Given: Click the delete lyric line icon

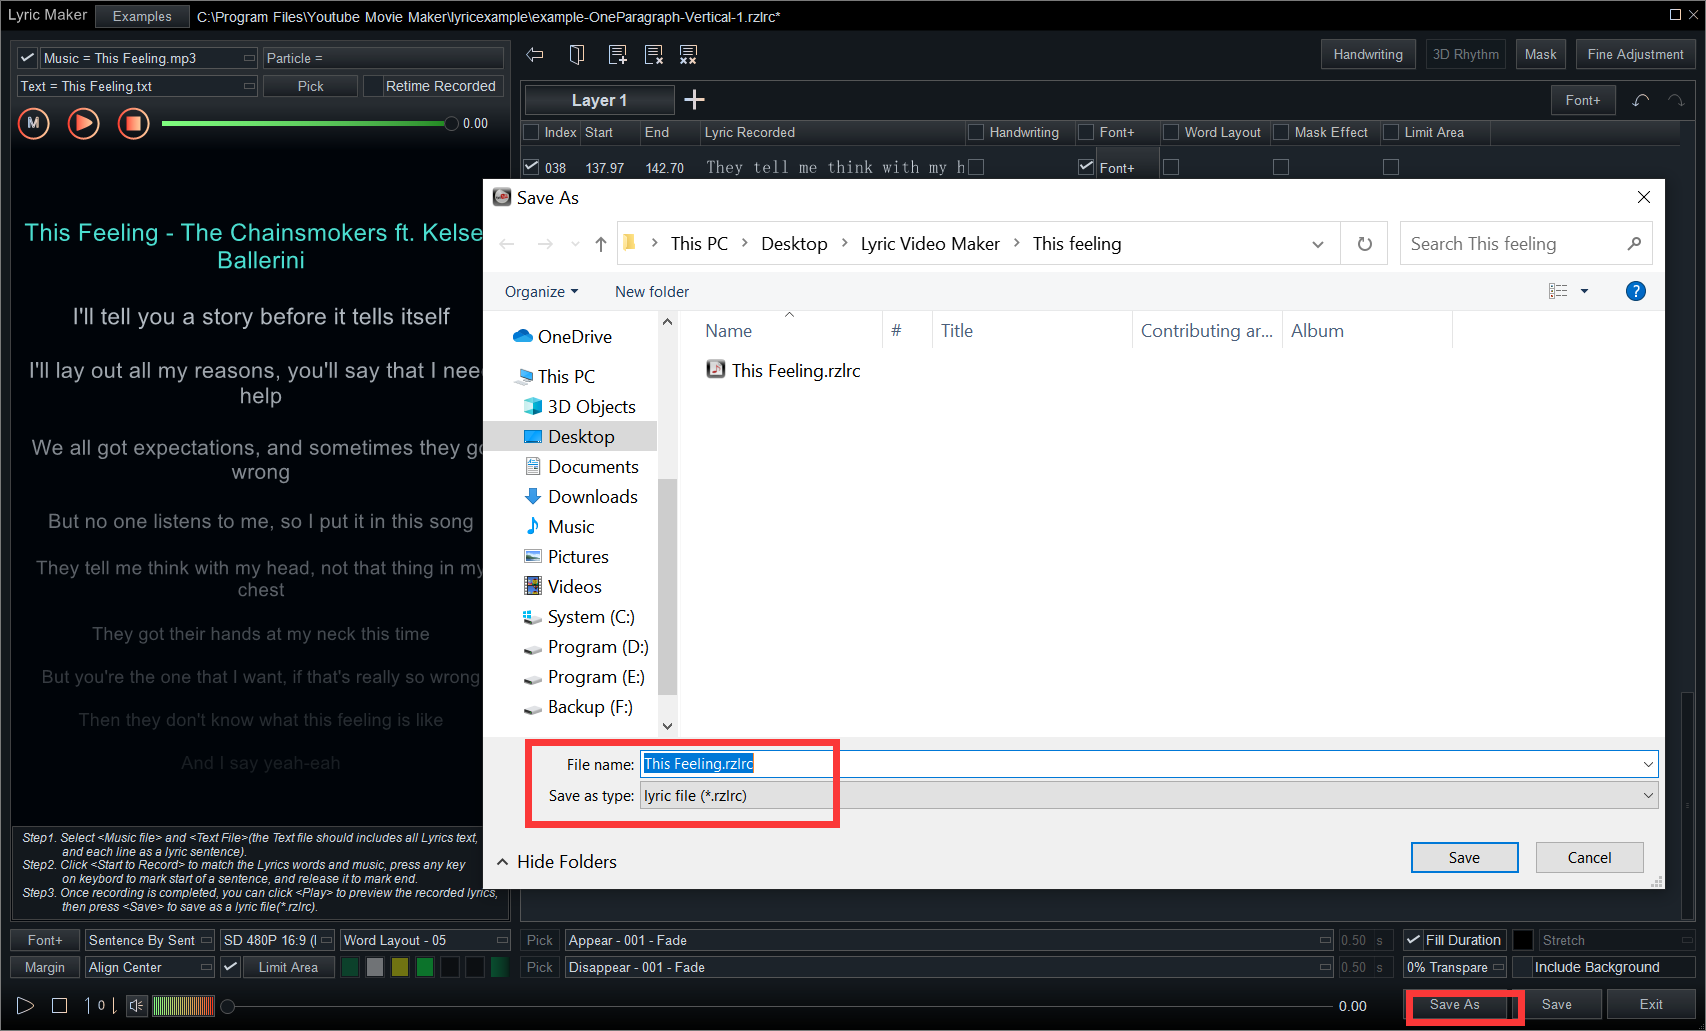Looking at the screenshot, I should point(653,55).
